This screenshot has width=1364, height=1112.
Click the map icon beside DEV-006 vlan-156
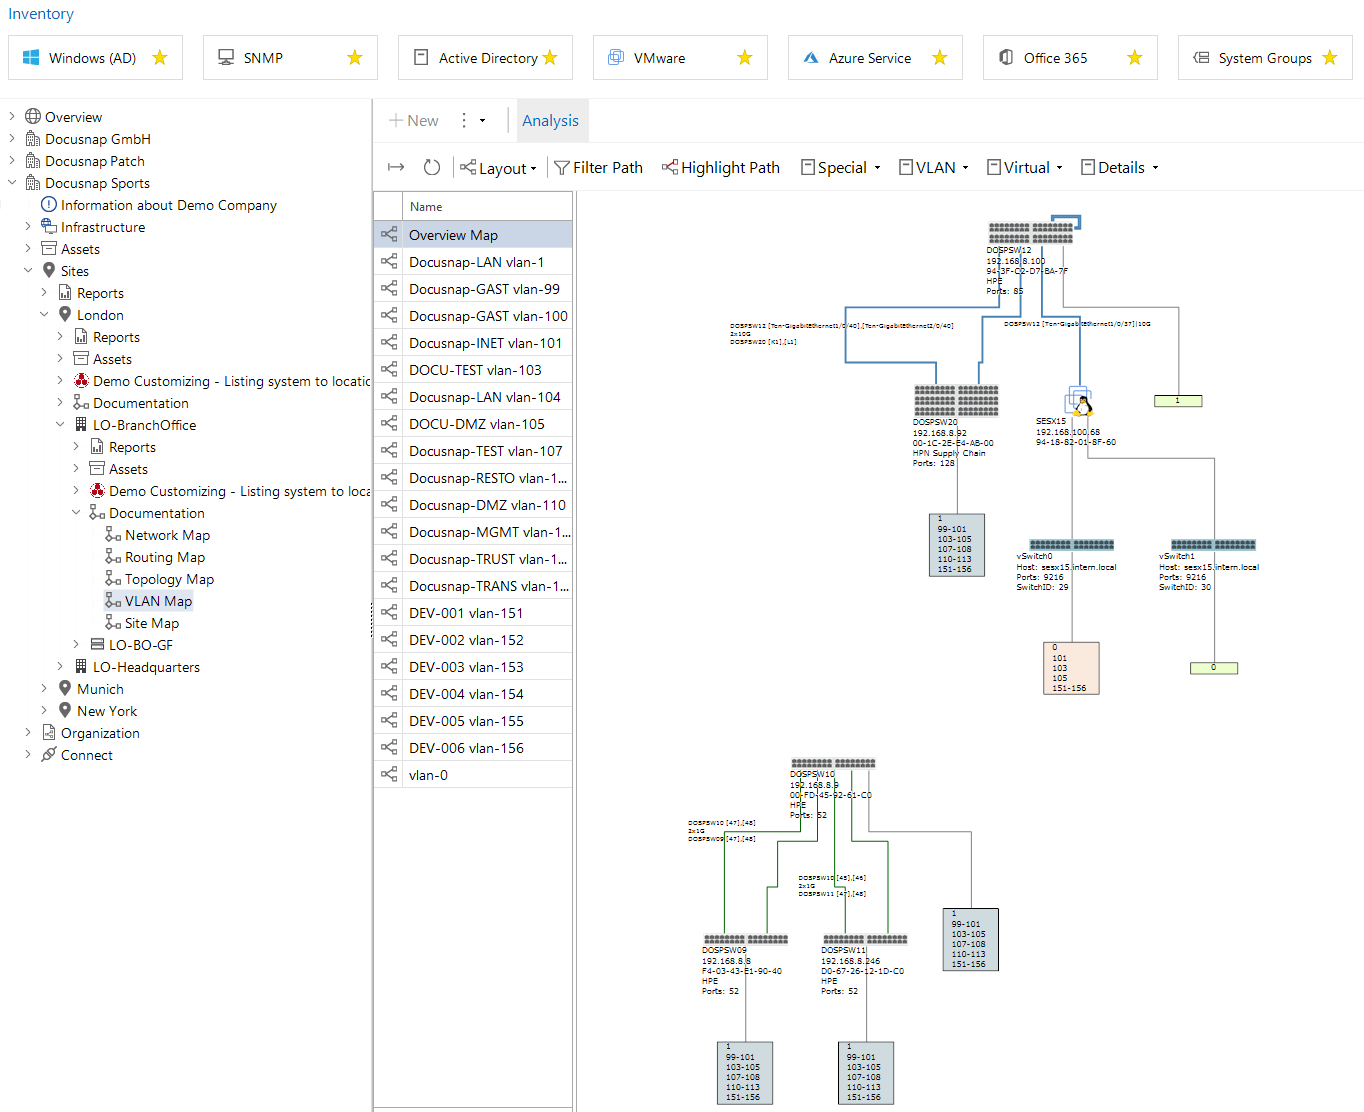pyautogui.click(x=389, y=748)
